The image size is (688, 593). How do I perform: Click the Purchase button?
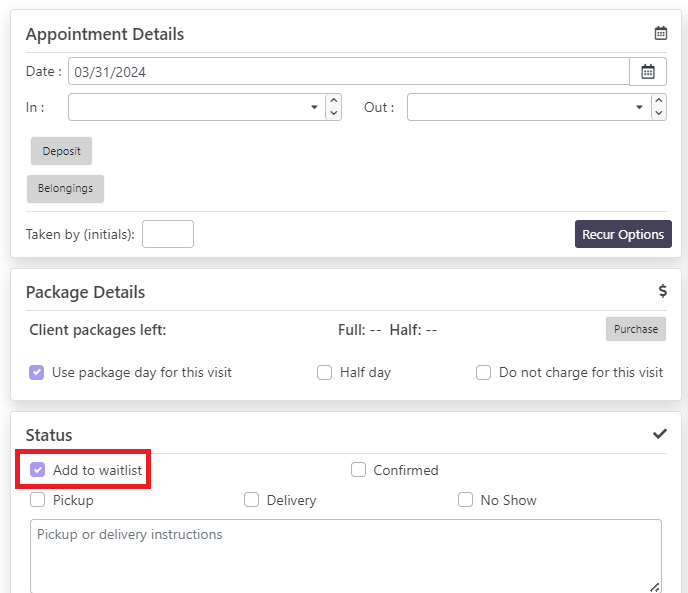click(x=636, y=329)
